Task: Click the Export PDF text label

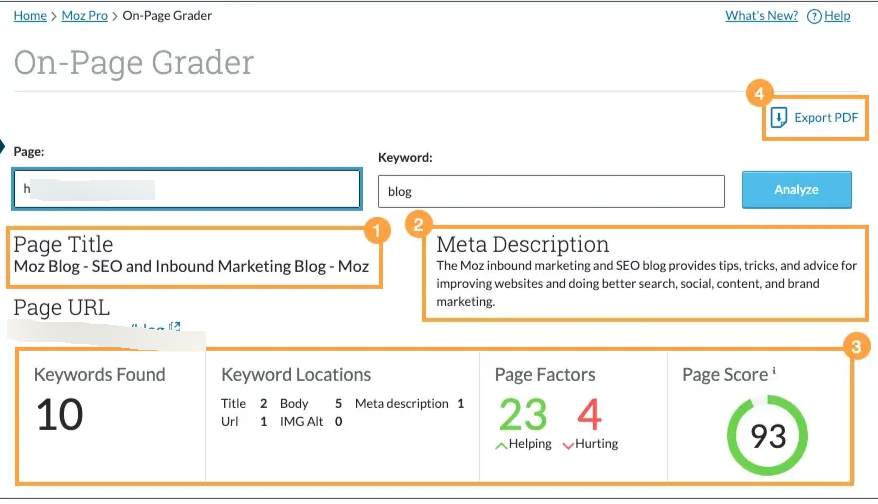Action: click(x=826, y=118)
